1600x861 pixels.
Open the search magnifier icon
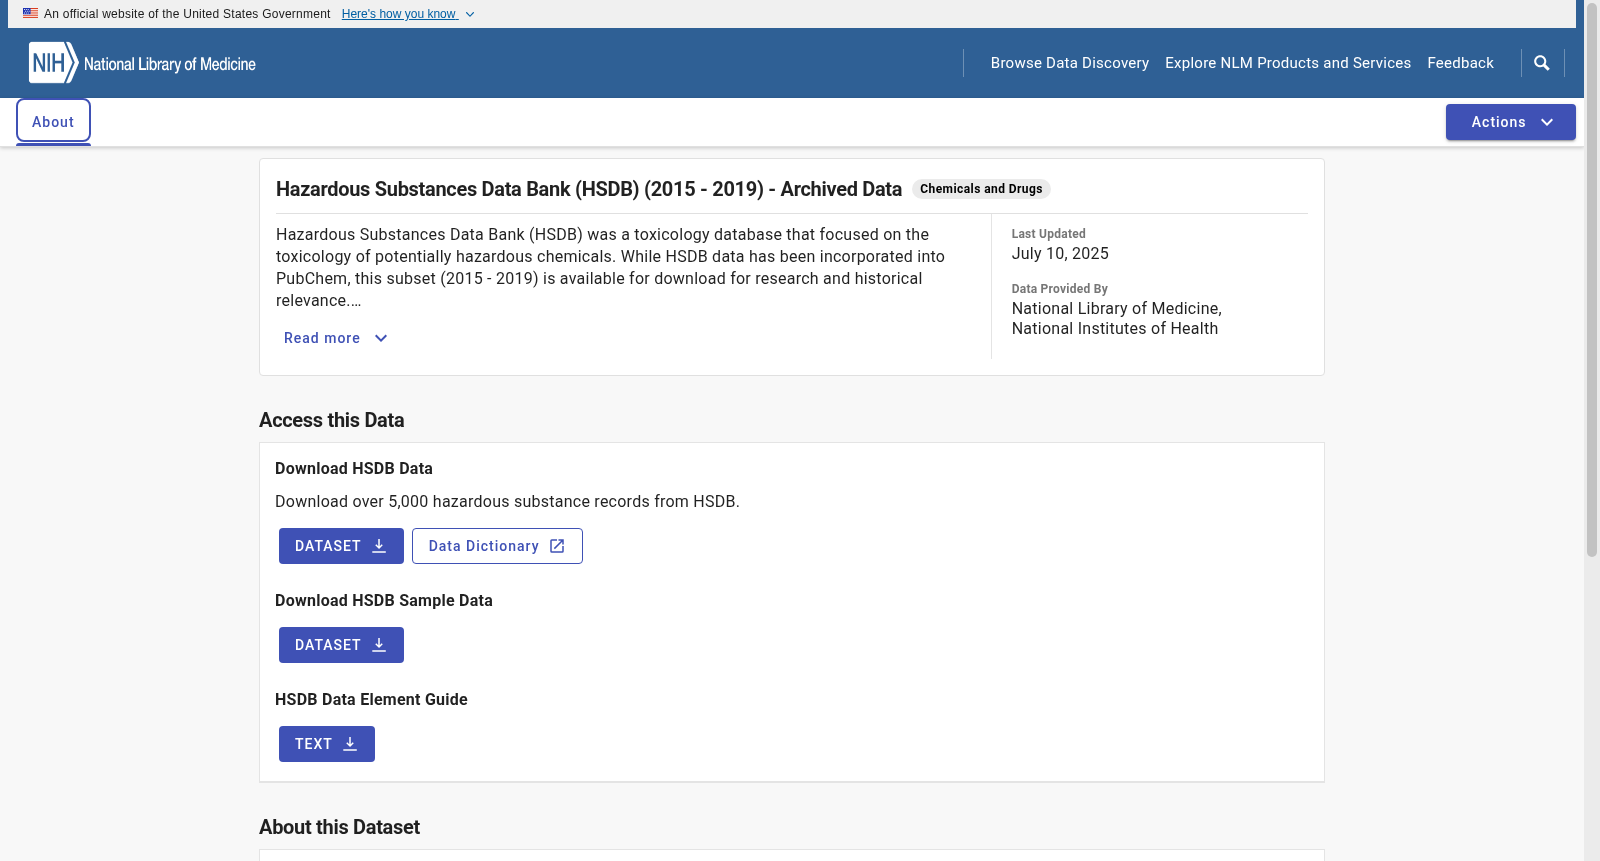click(1542, 63)
